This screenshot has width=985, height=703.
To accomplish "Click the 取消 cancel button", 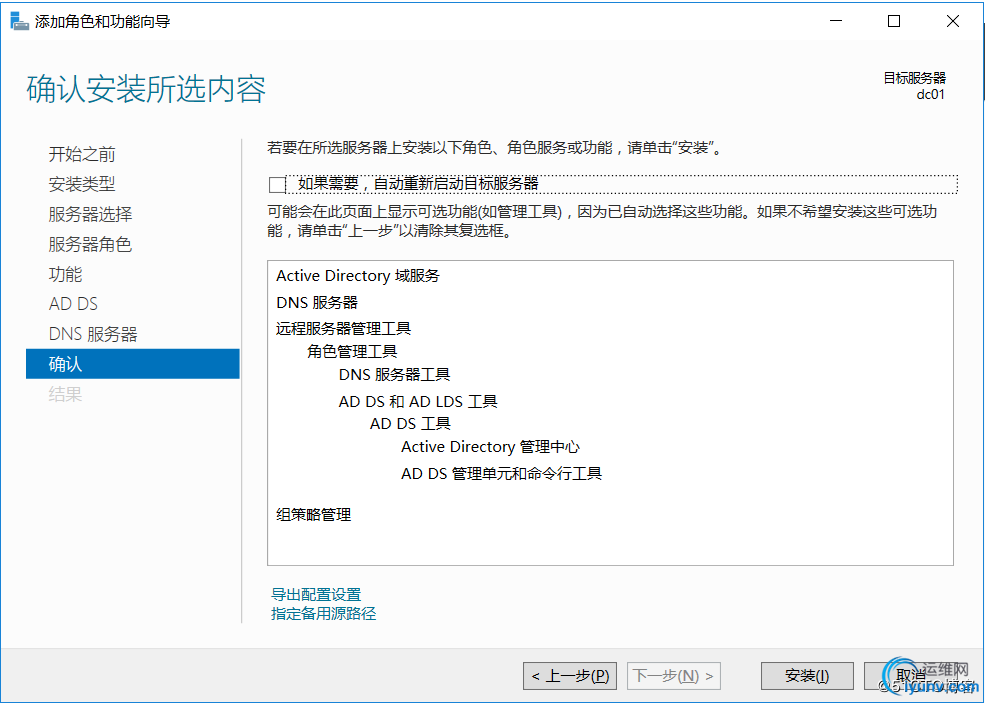I will pyautogui.click(x=911, y=676).
